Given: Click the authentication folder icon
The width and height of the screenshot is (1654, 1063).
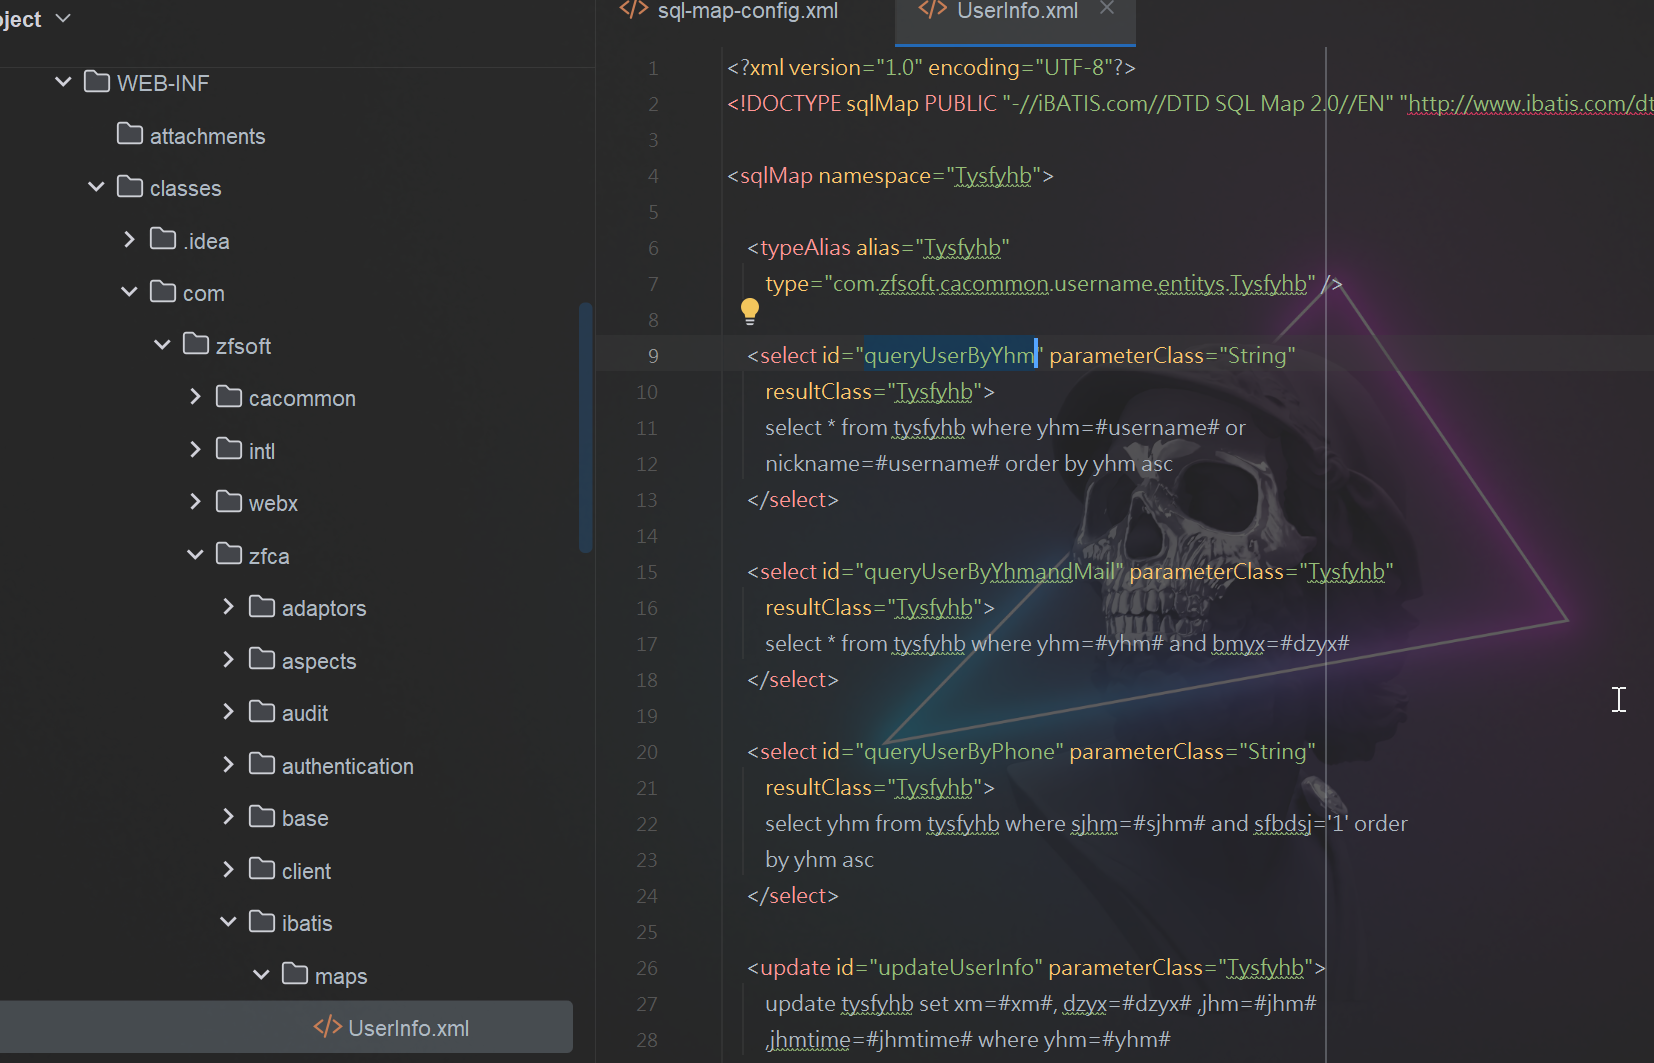Looking at the screenshot, I should pos(262,765).
